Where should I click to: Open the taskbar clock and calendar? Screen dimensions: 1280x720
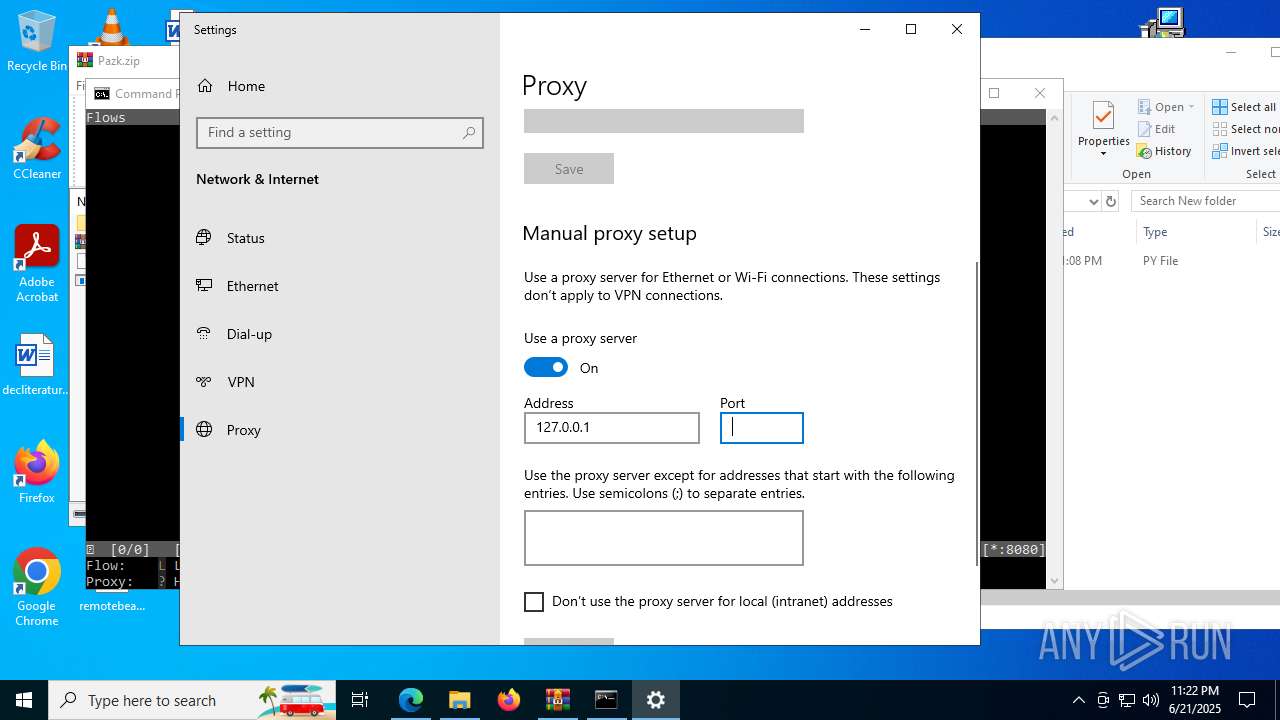click(x=1194, y=700)
